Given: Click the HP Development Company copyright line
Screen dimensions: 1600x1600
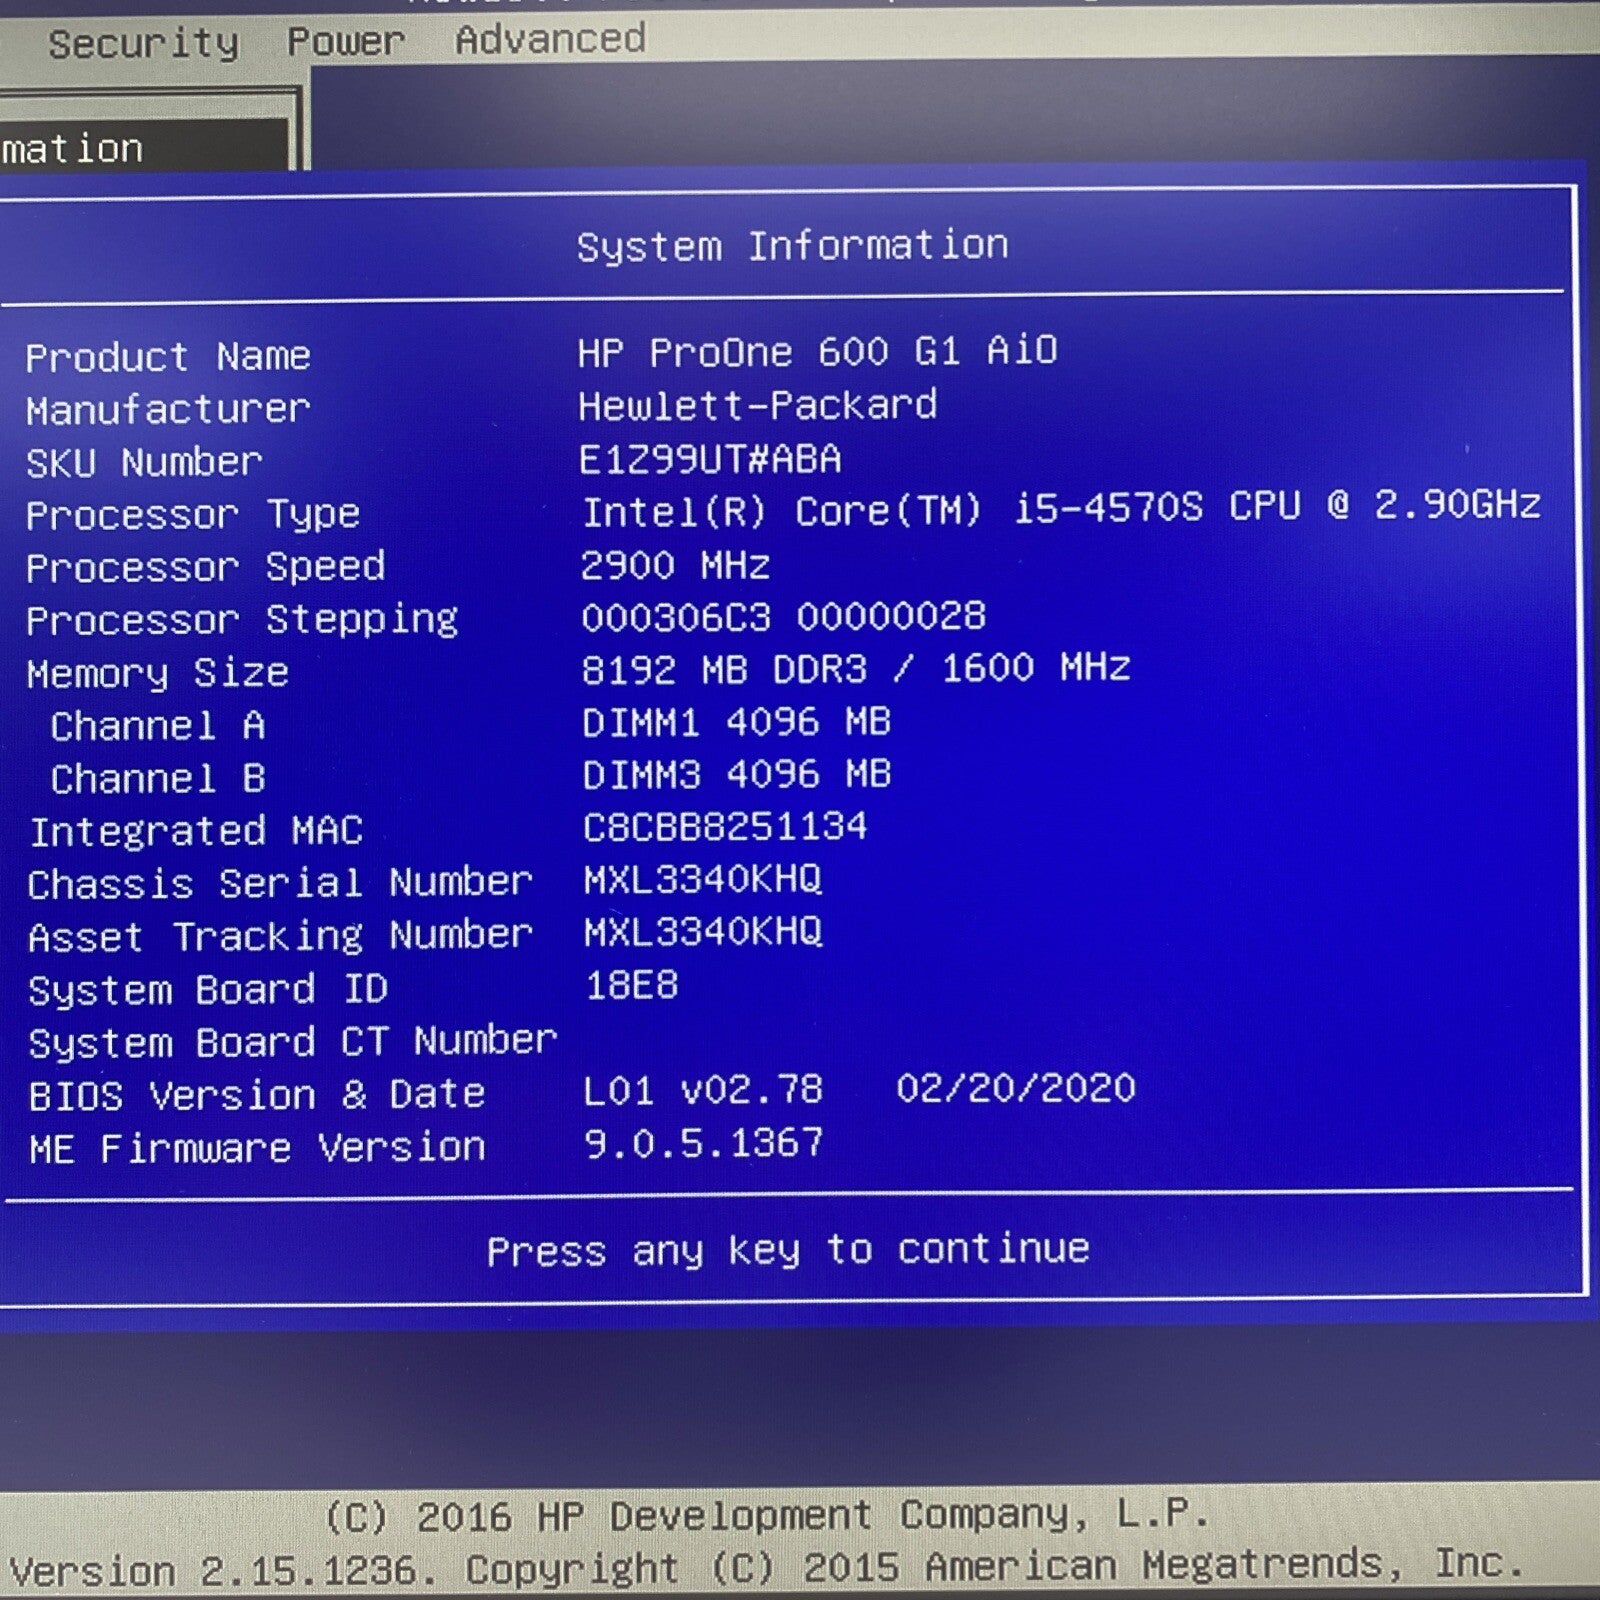Looking at the screenshot, I should point(767,1516).
